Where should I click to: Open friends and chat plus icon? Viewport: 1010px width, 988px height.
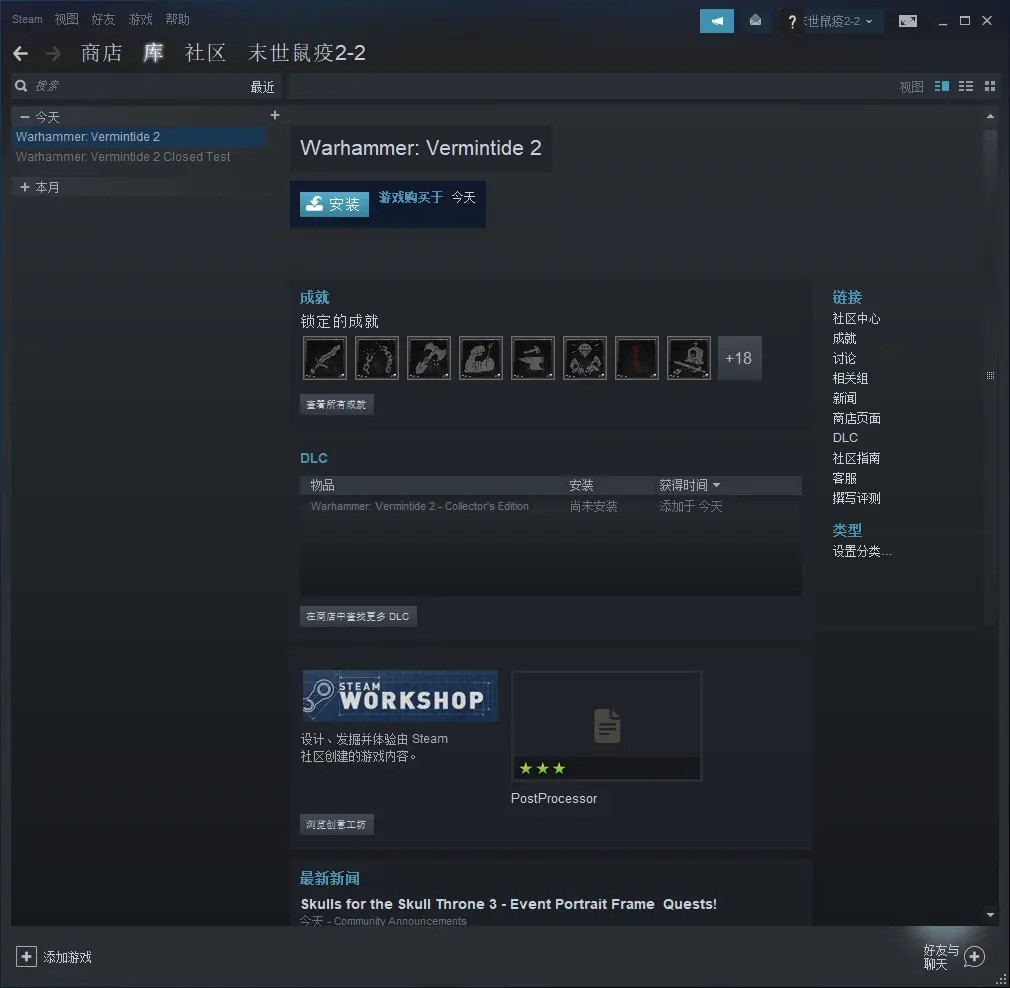click(x=974, y=956)
